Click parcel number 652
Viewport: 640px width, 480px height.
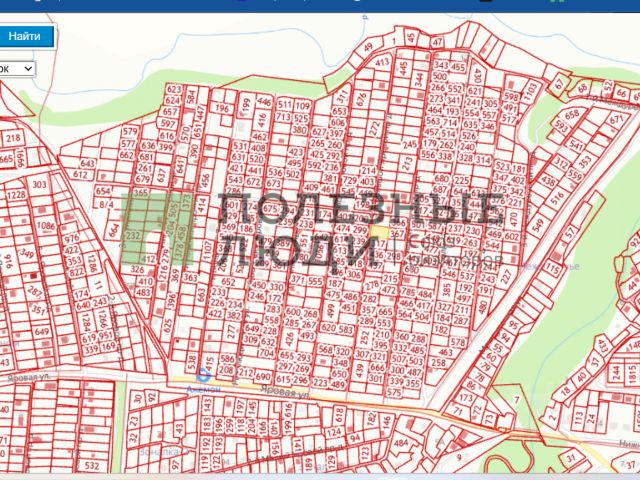(228, 281)
